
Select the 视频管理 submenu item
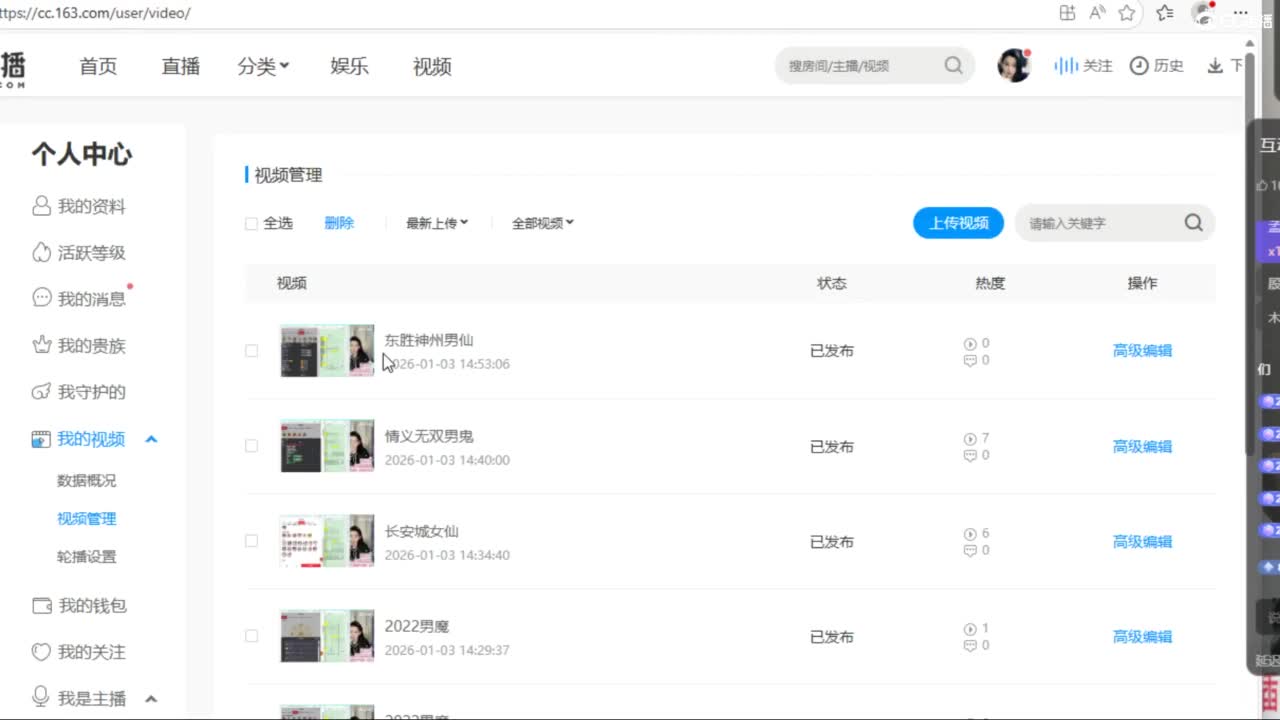(x=87, y=519)
